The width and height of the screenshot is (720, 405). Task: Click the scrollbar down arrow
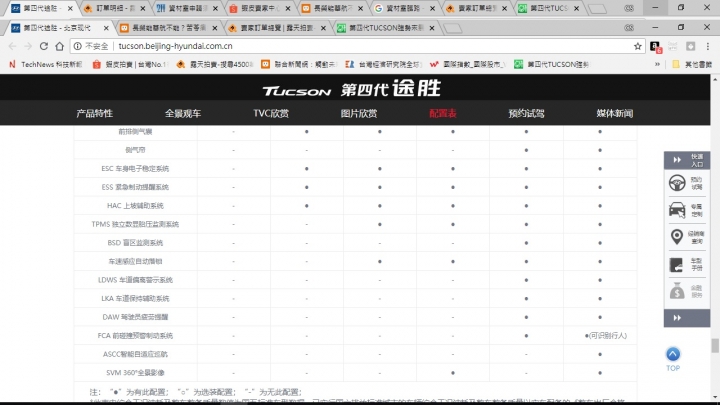click(714, 398)
